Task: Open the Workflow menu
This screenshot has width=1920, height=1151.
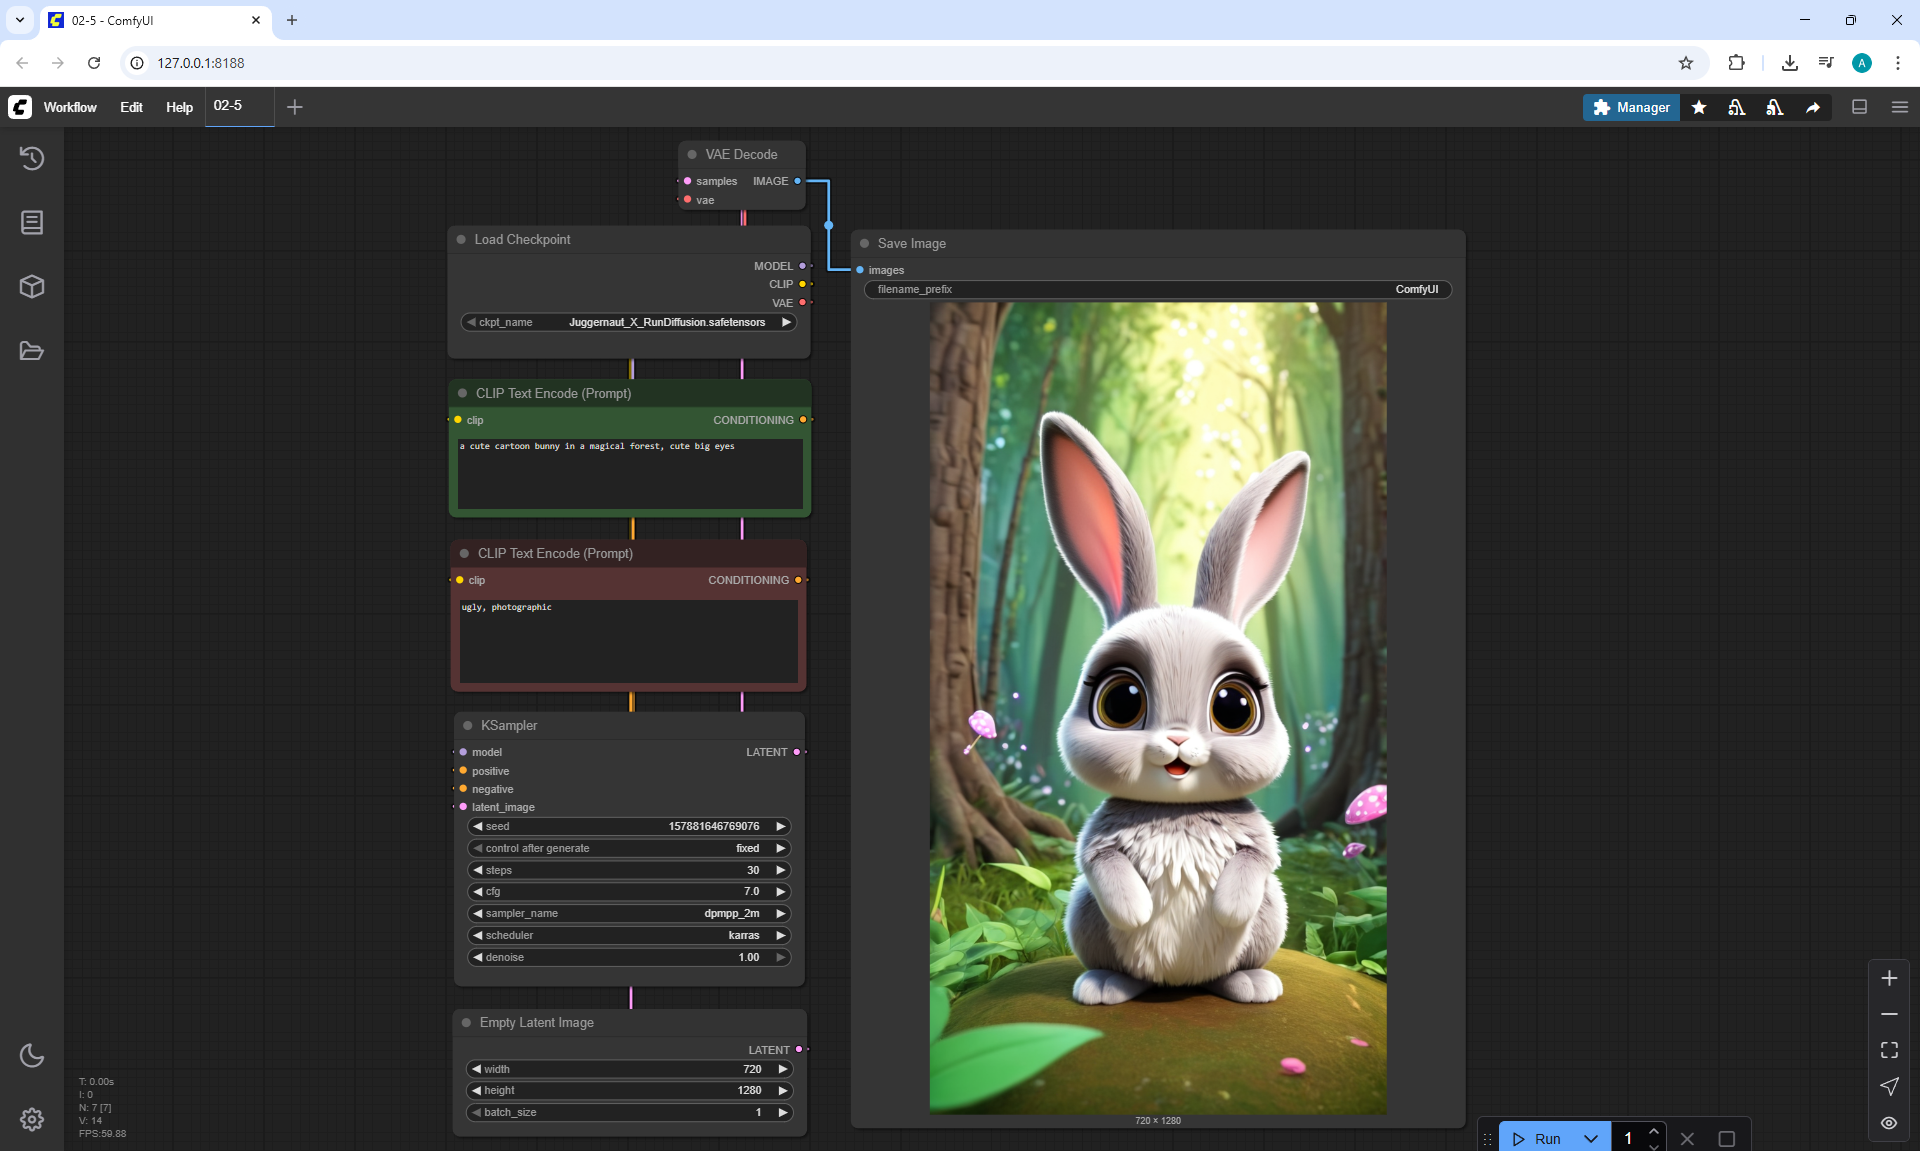Action: pos(70,107)
